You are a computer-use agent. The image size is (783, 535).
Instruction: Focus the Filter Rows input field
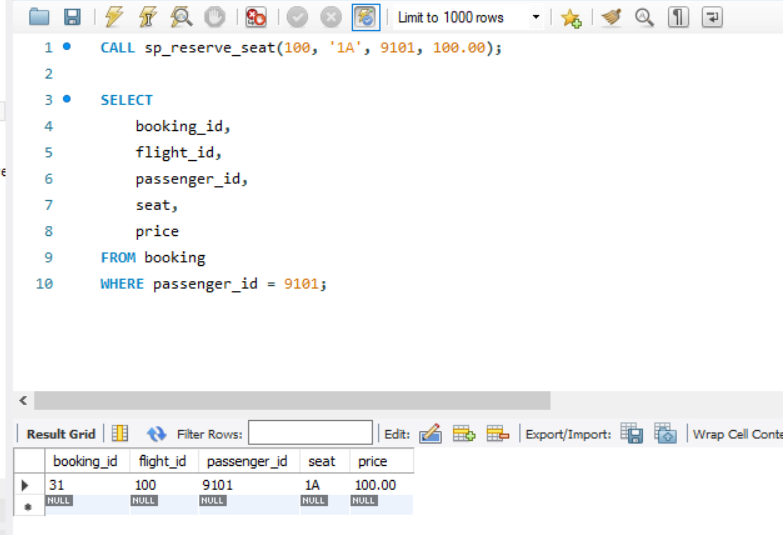[310, 432]
